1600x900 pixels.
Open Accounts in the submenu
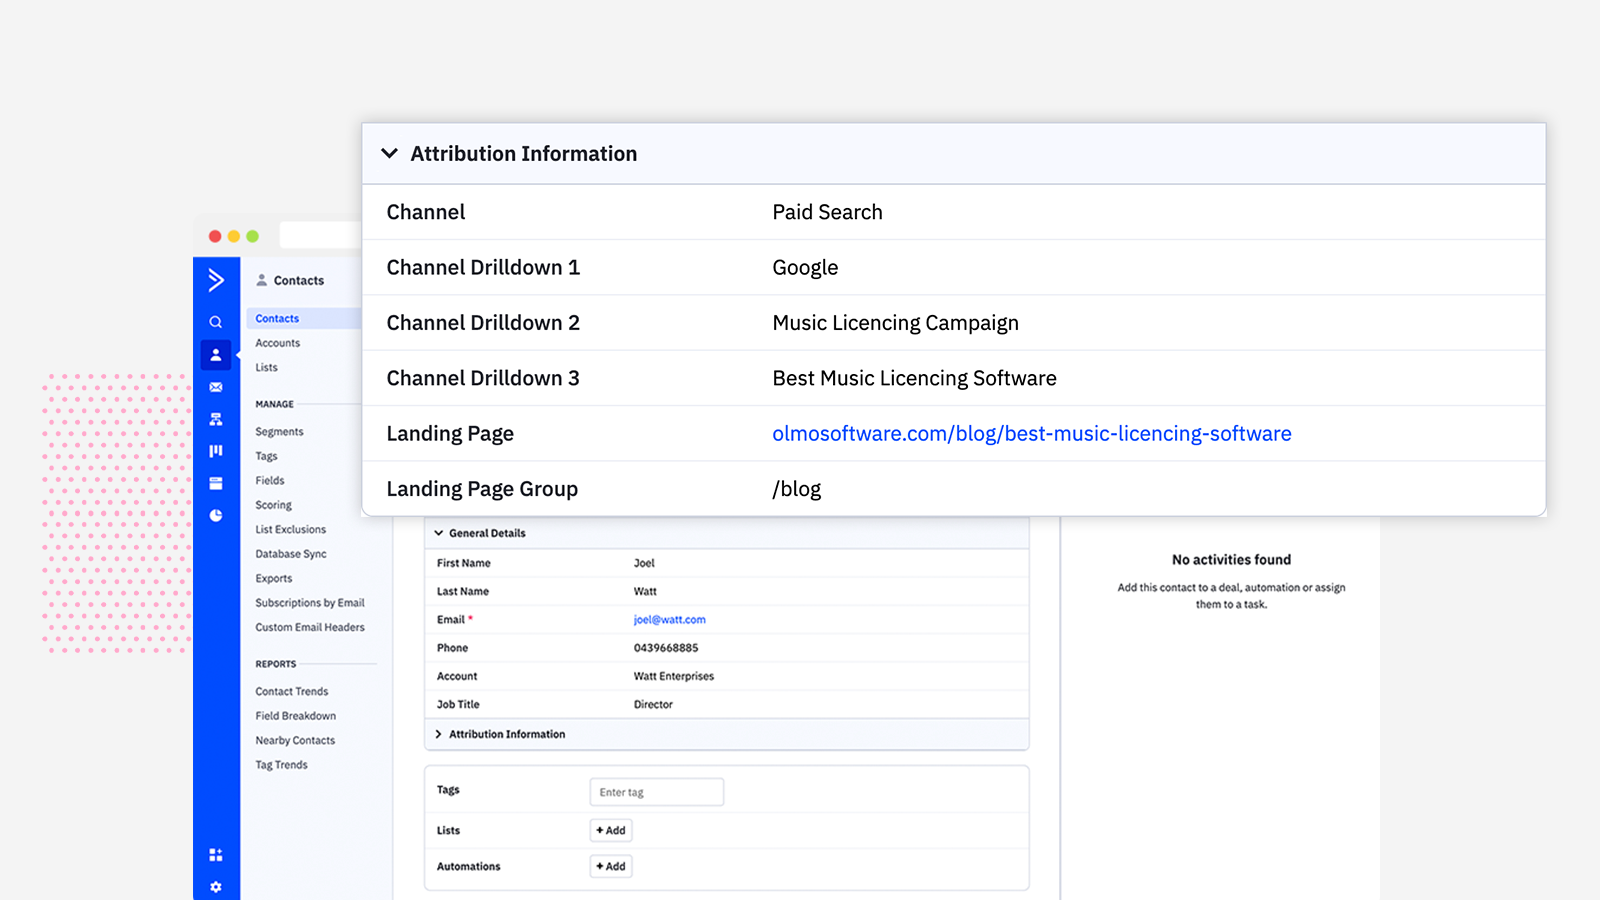(277, 343)
